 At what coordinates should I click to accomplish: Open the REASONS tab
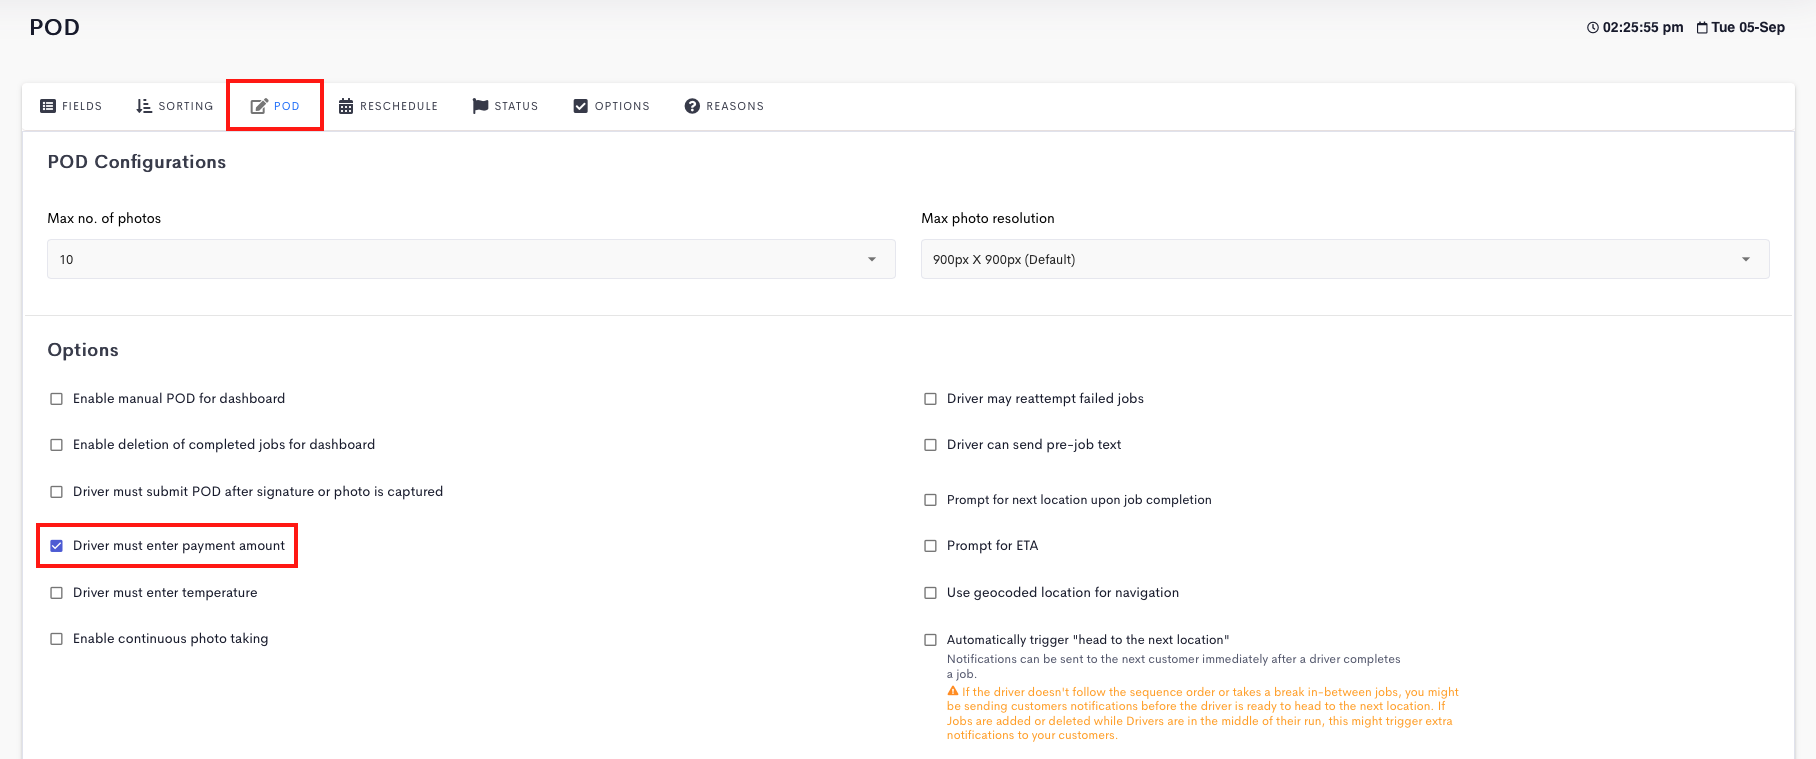(725, 106)
